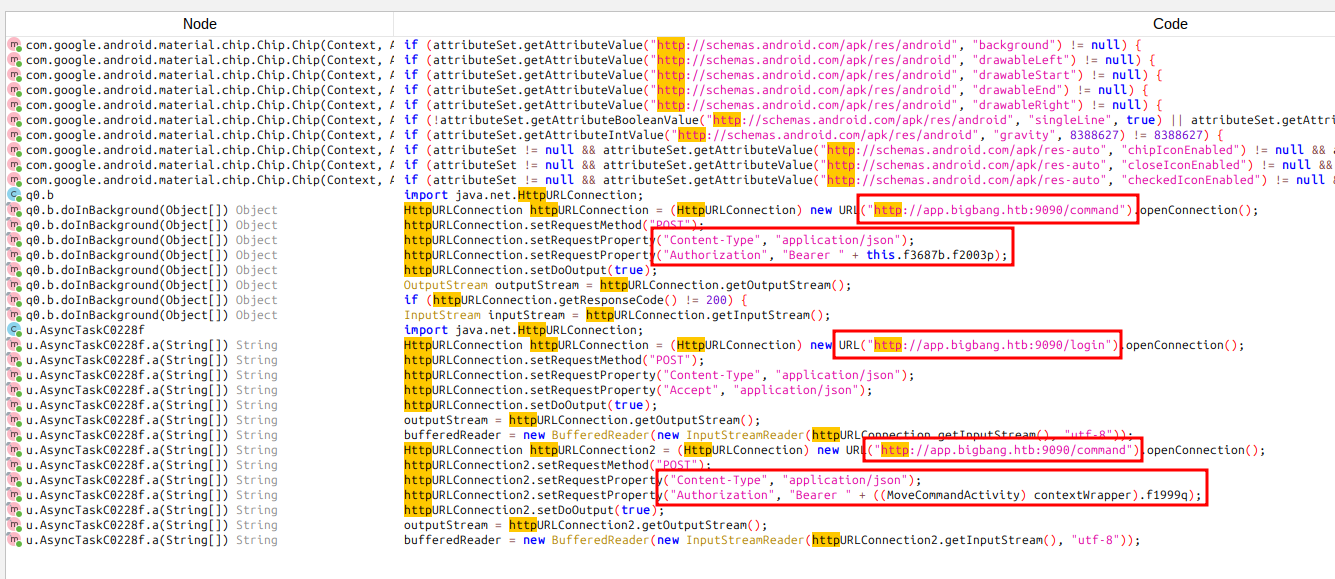Sort results by the Node column header
1335x579 pixels.
tap(199, 24)
